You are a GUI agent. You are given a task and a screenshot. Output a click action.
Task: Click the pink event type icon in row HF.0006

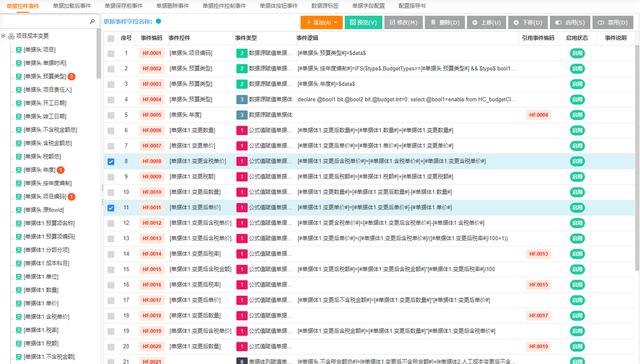coord(242,131)
